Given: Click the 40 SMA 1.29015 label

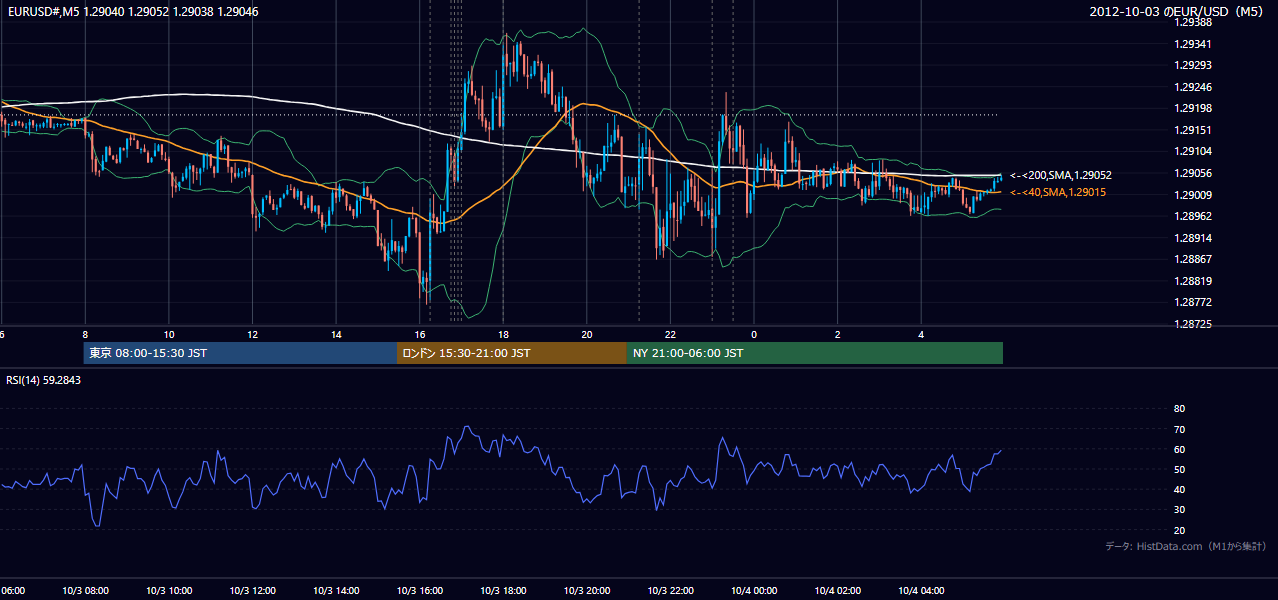Looking at the screenshot, I should pos(1058,192).
